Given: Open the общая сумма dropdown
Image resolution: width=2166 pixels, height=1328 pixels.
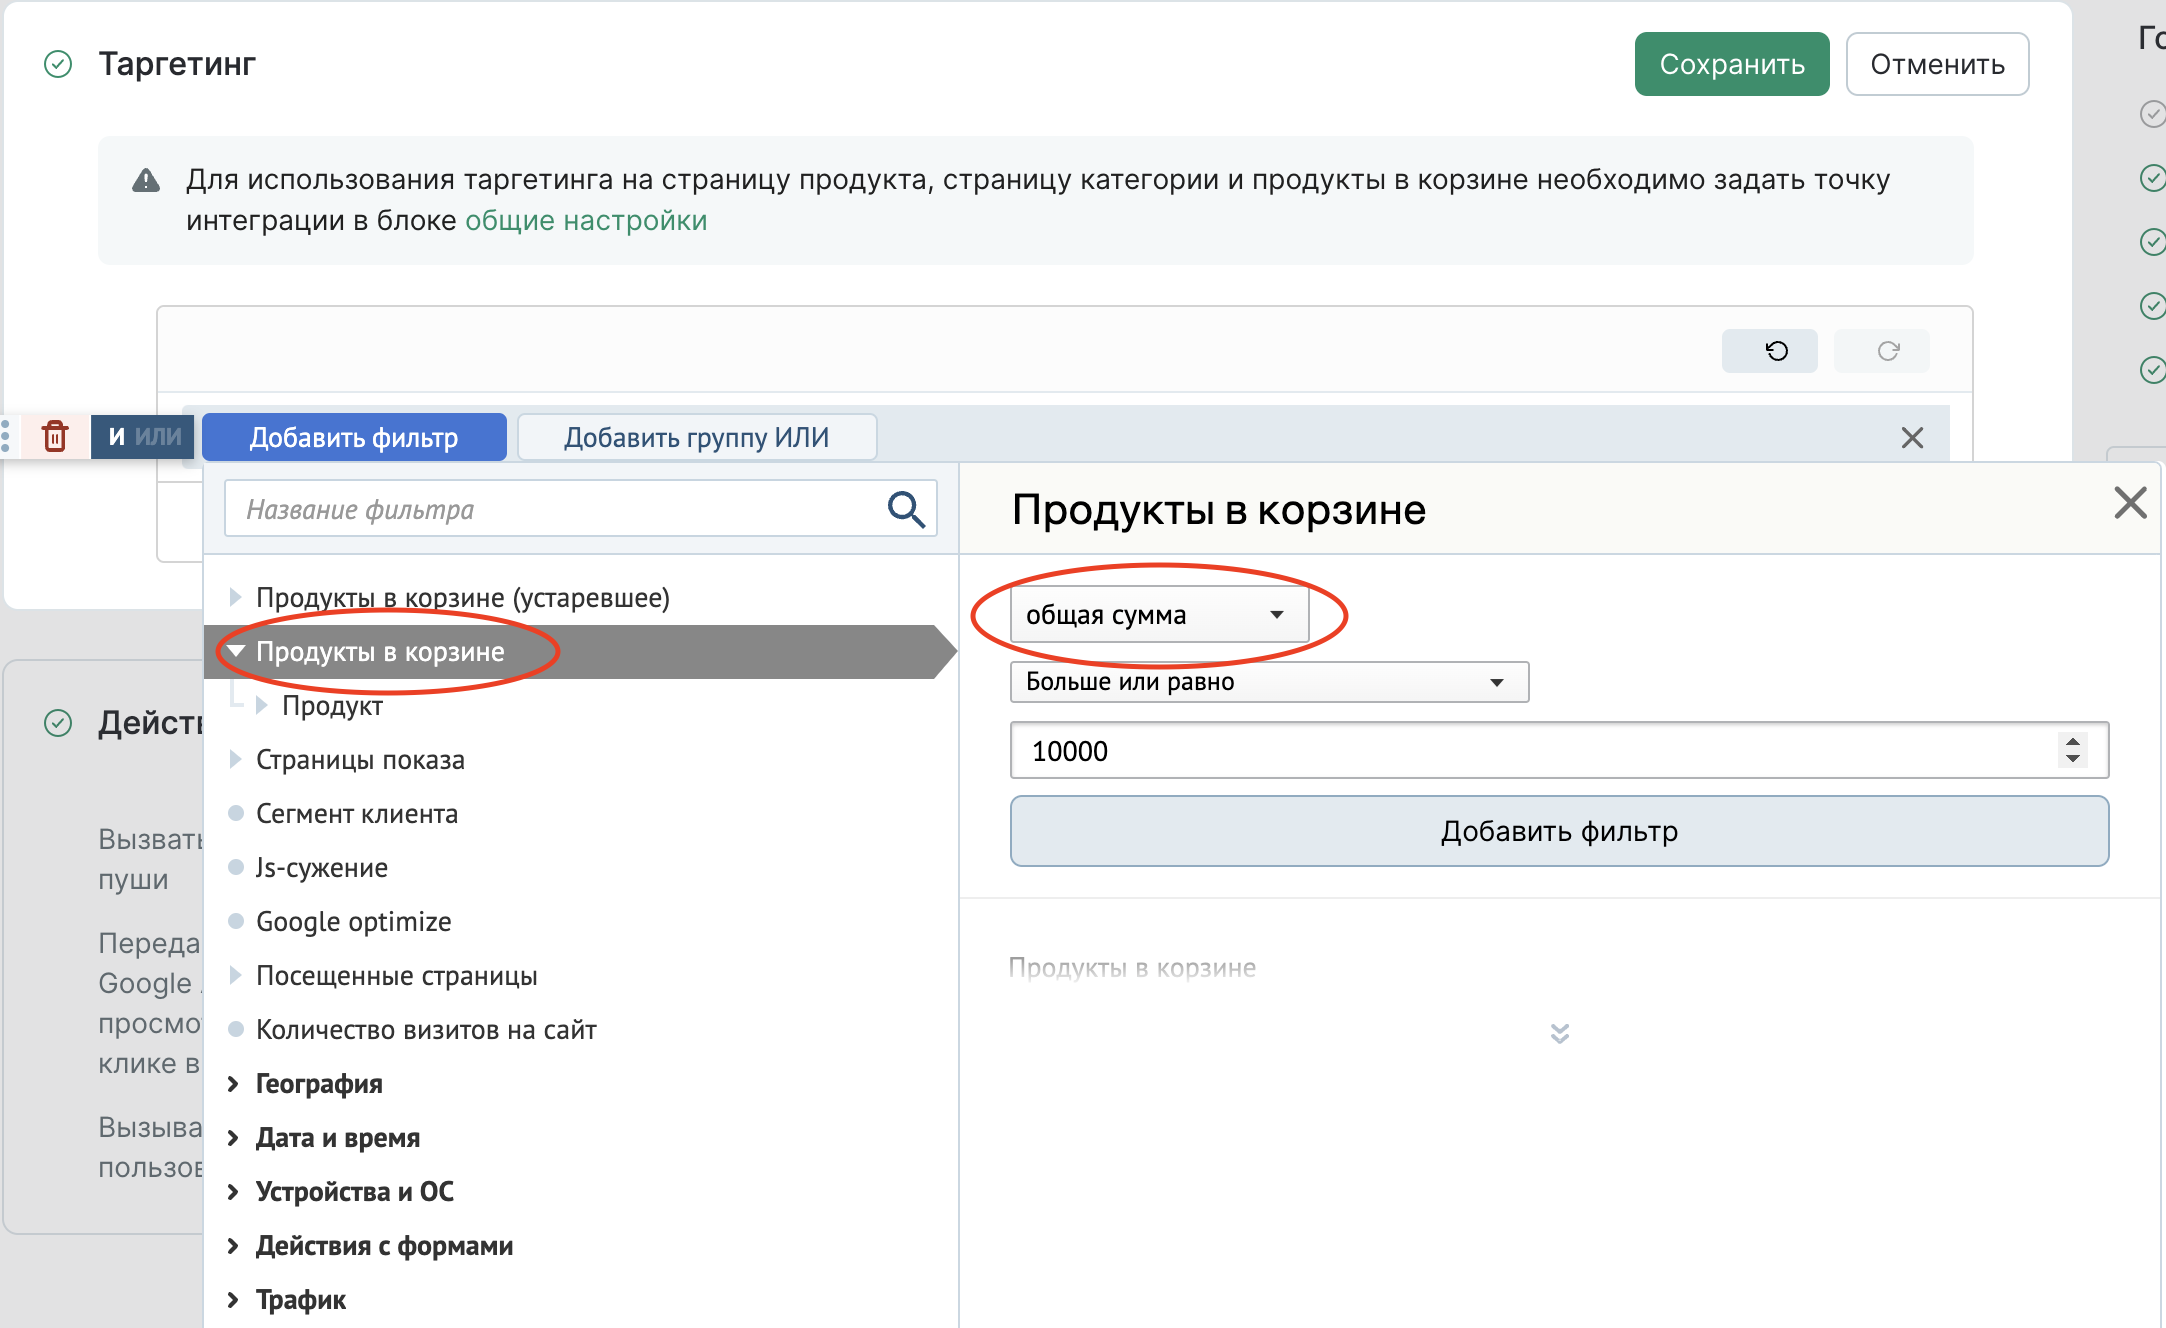Looking at the screenshot, I should 1158,614.
